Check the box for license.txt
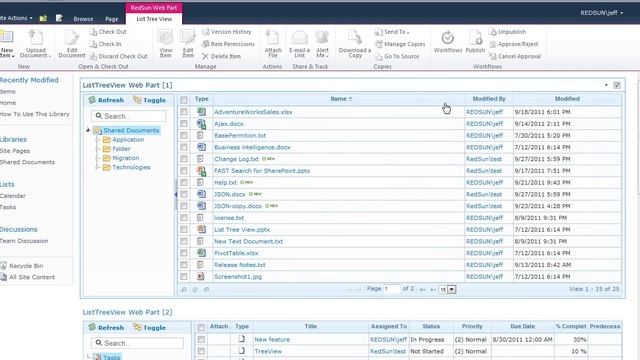640x360 pixels. pyautogui.click(x=184, y=218)
